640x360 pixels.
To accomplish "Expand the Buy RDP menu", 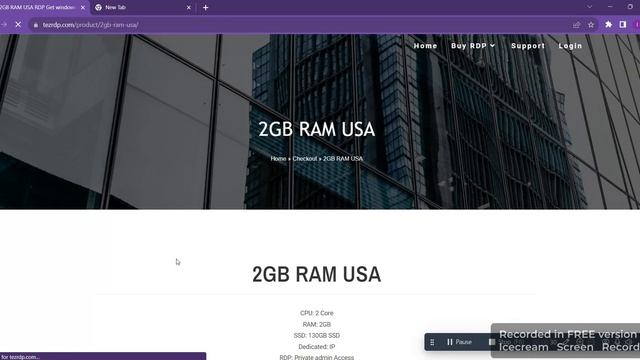I will pos(473,46).
